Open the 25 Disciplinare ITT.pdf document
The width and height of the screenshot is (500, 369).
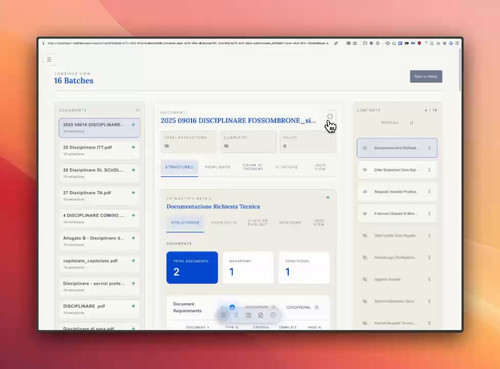pyautogui.click(x=99, y=150)
